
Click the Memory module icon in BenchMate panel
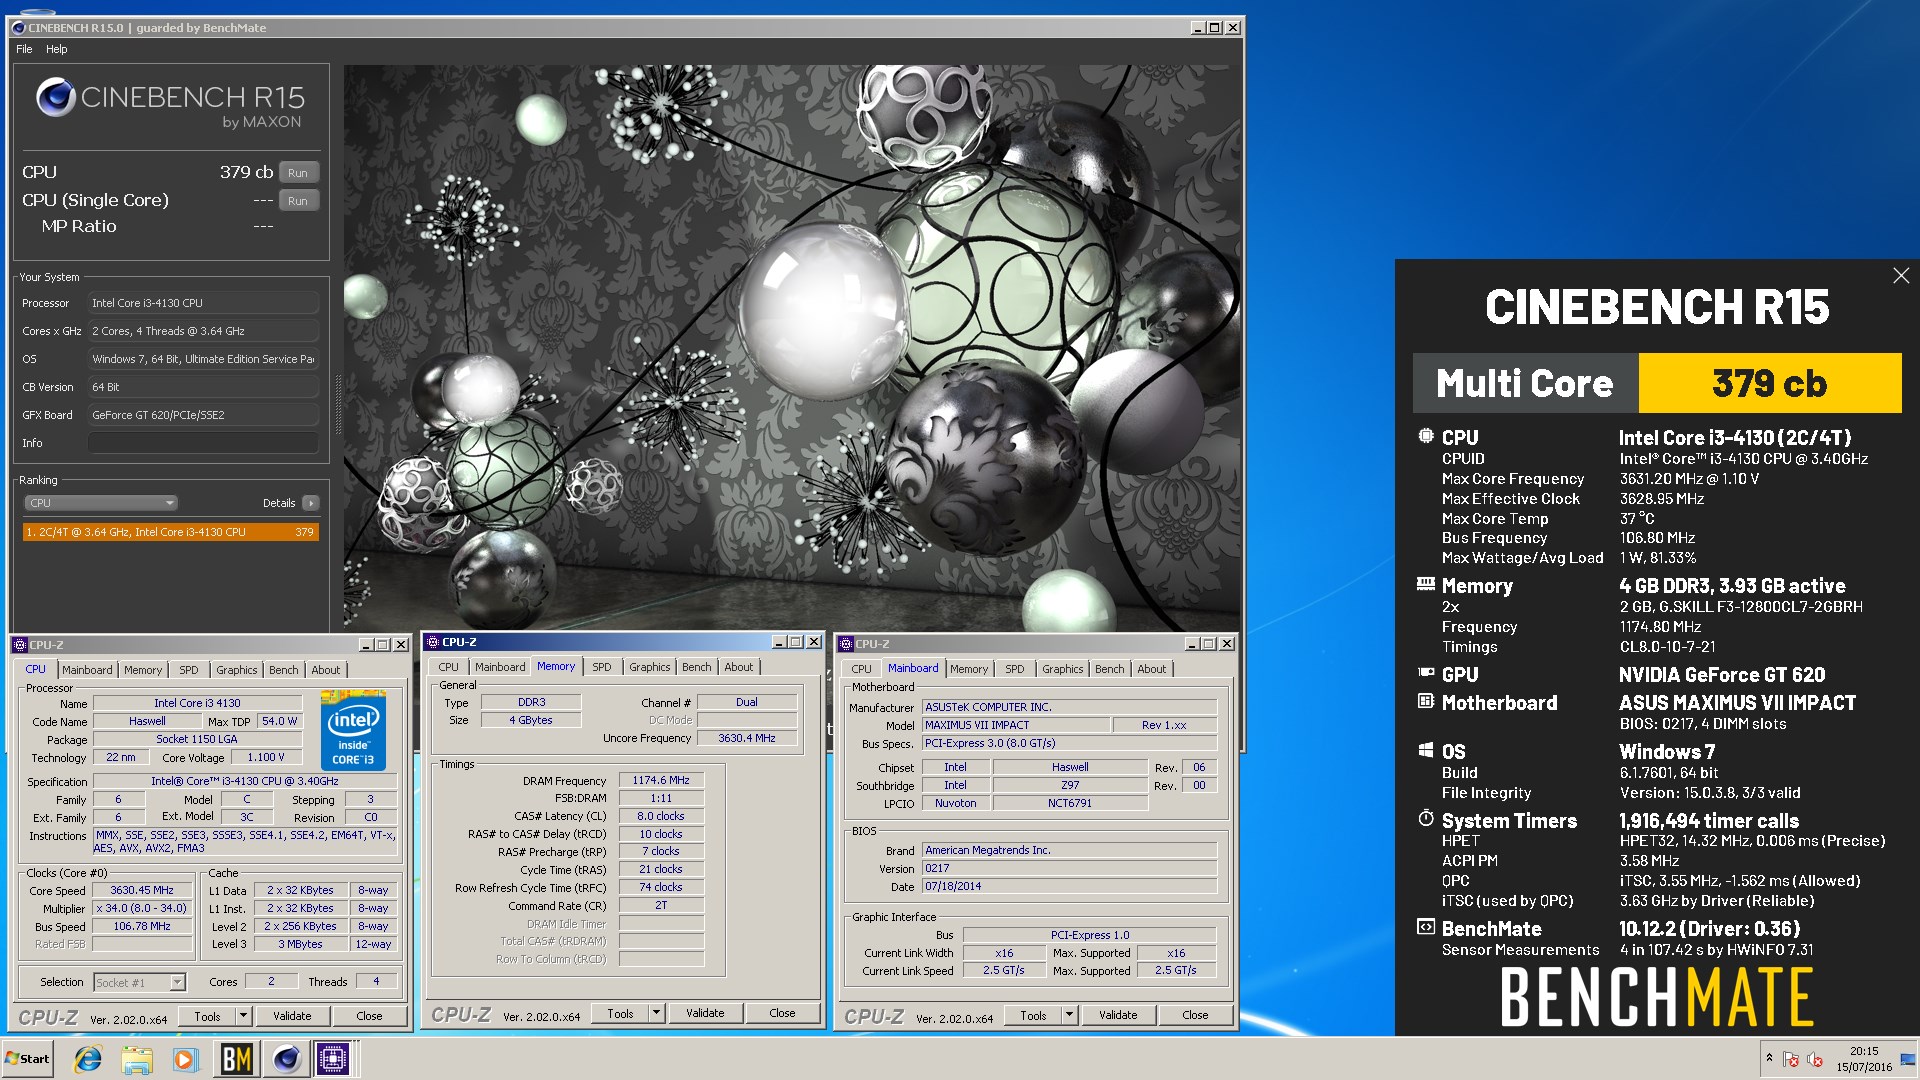1426,584
